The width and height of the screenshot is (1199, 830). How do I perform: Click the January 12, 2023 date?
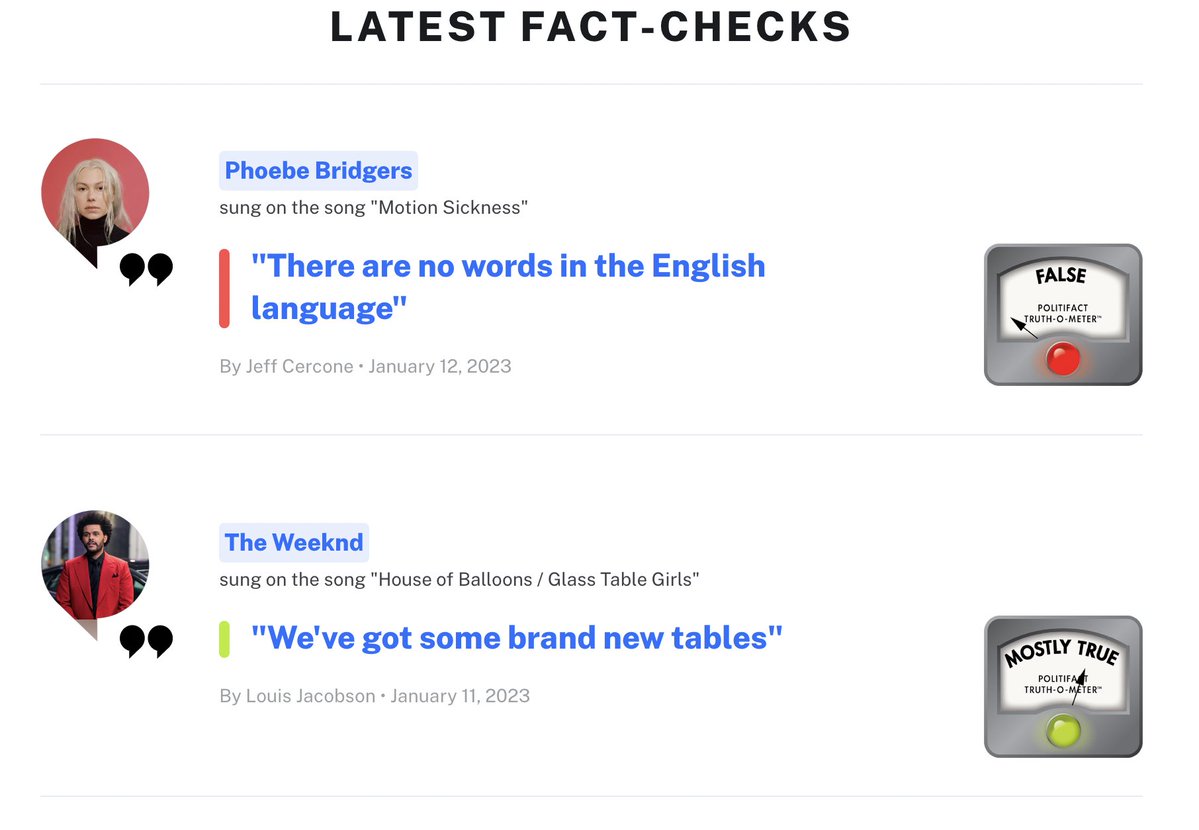[440, 366]
